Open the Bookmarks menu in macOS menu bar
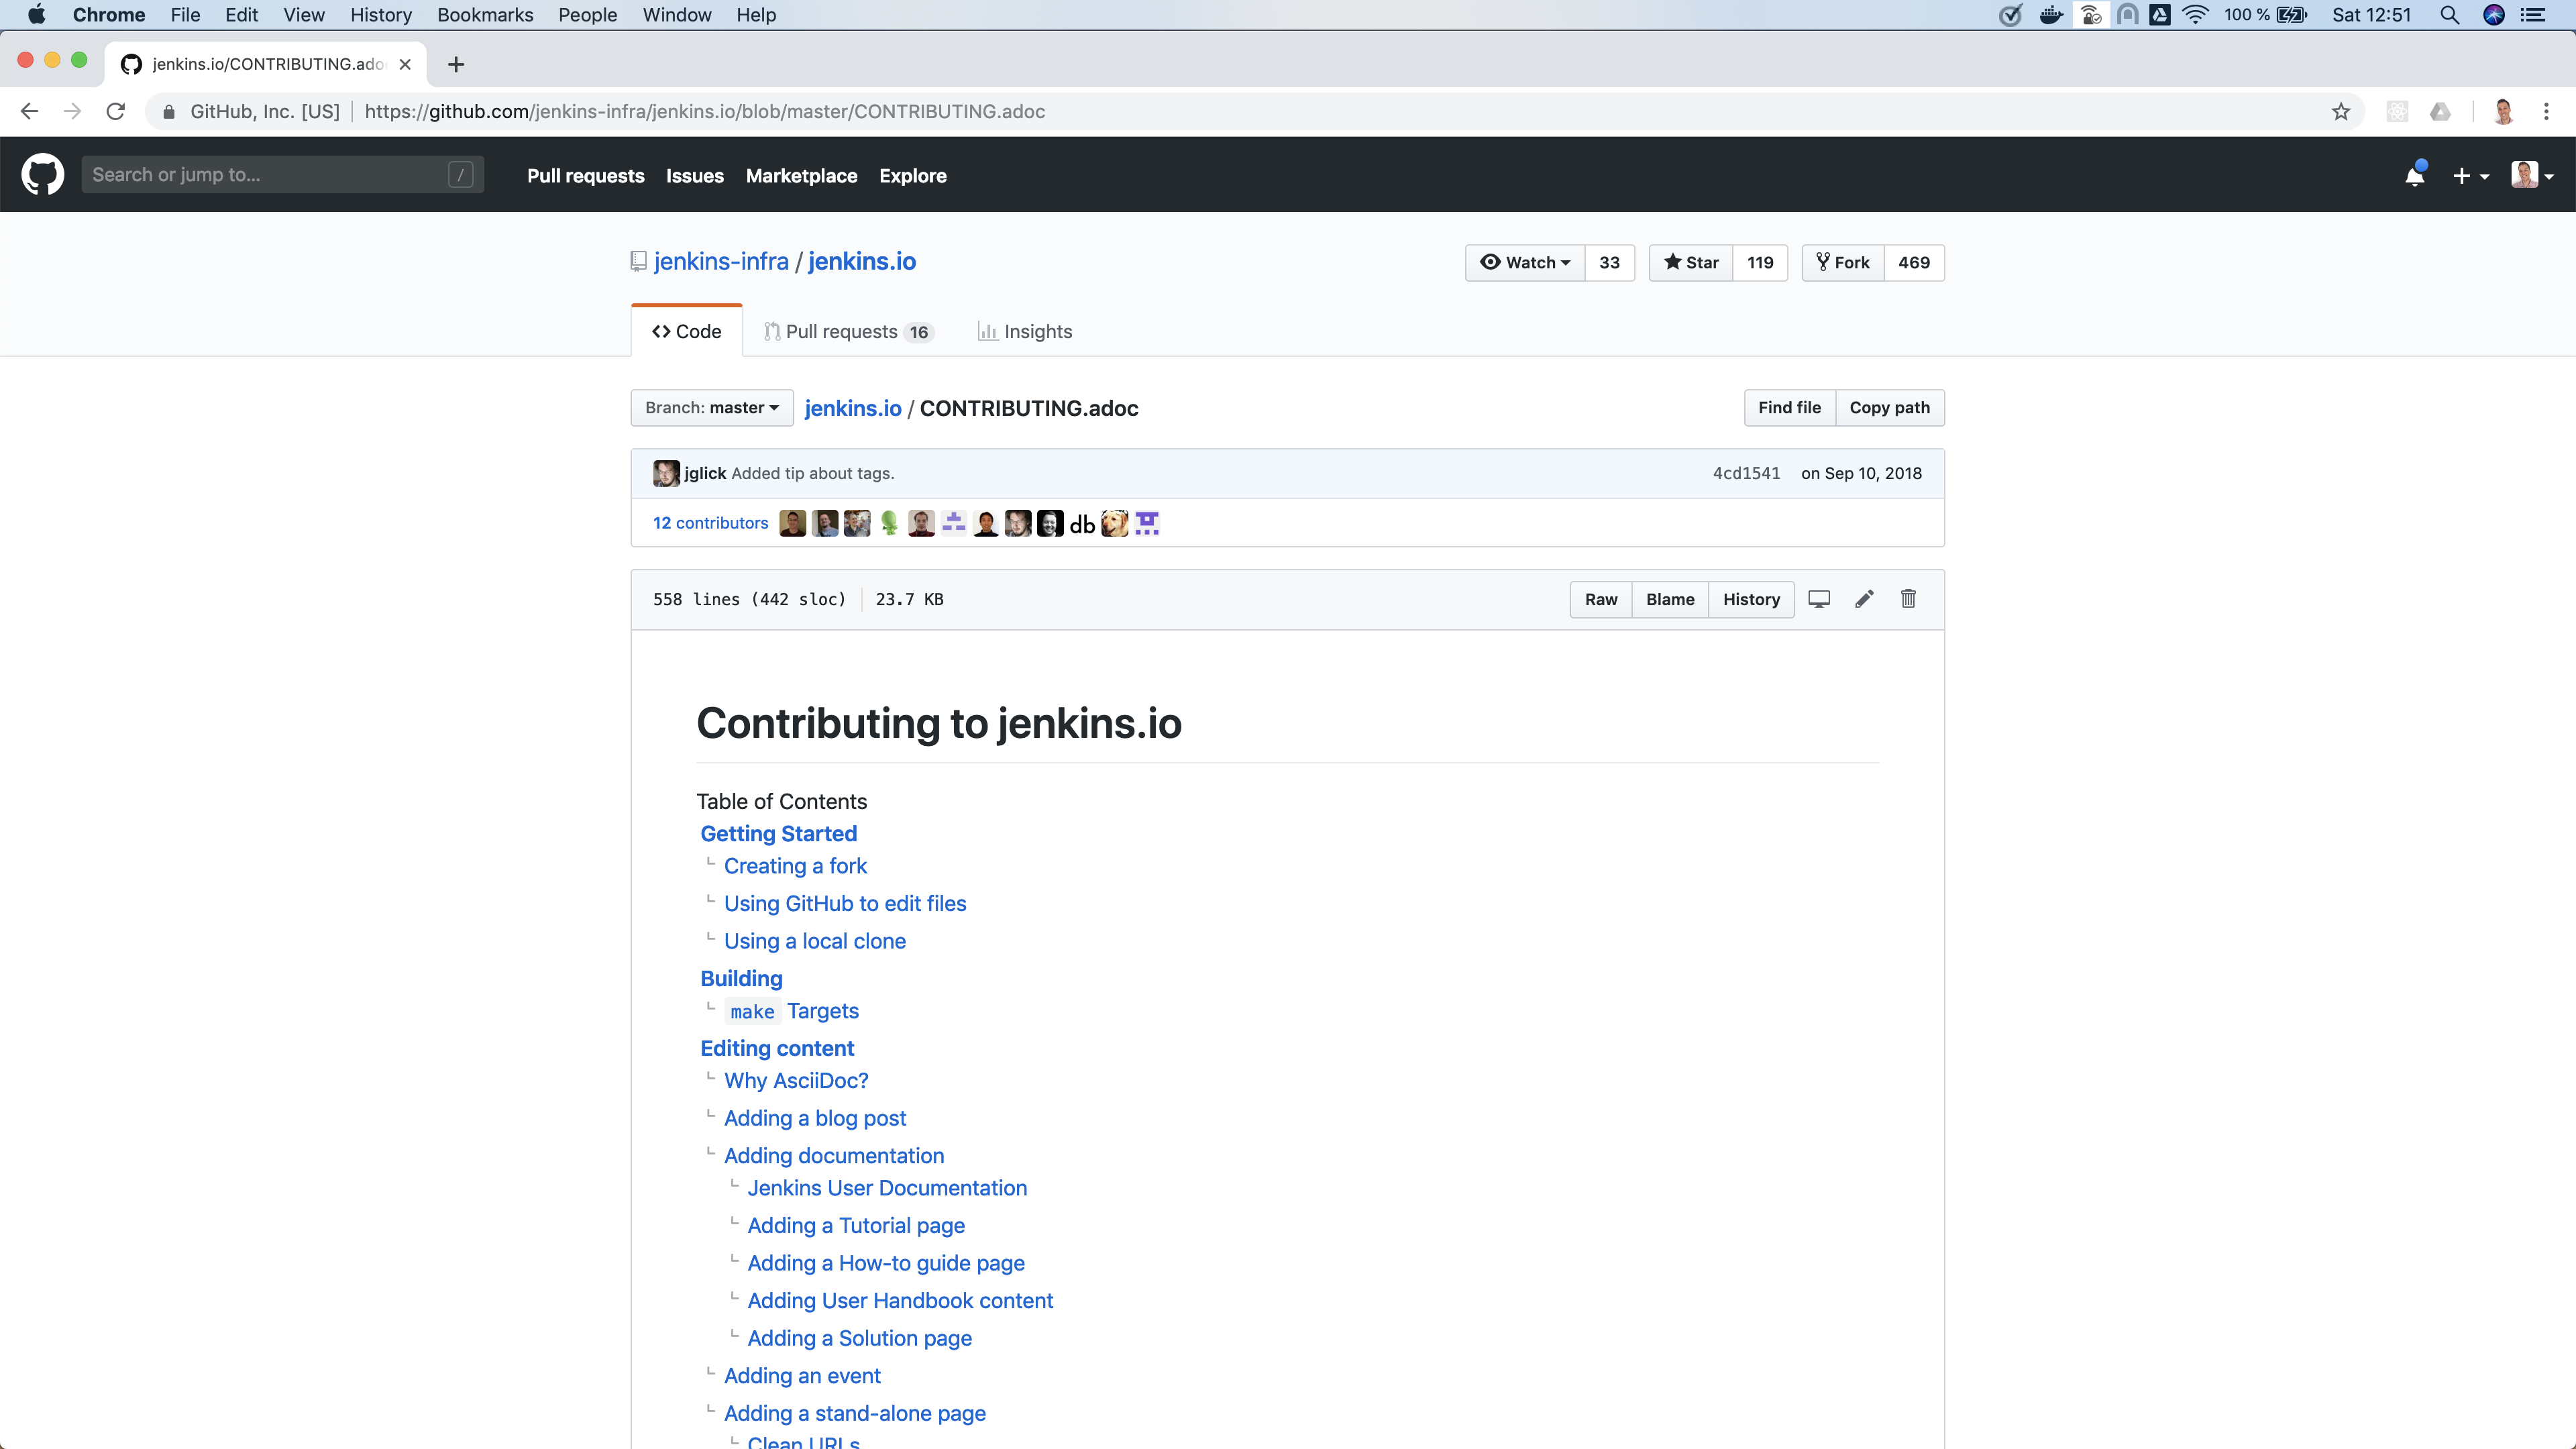The height and width of the screenshot is (1449, 2576). pos(485,15)
